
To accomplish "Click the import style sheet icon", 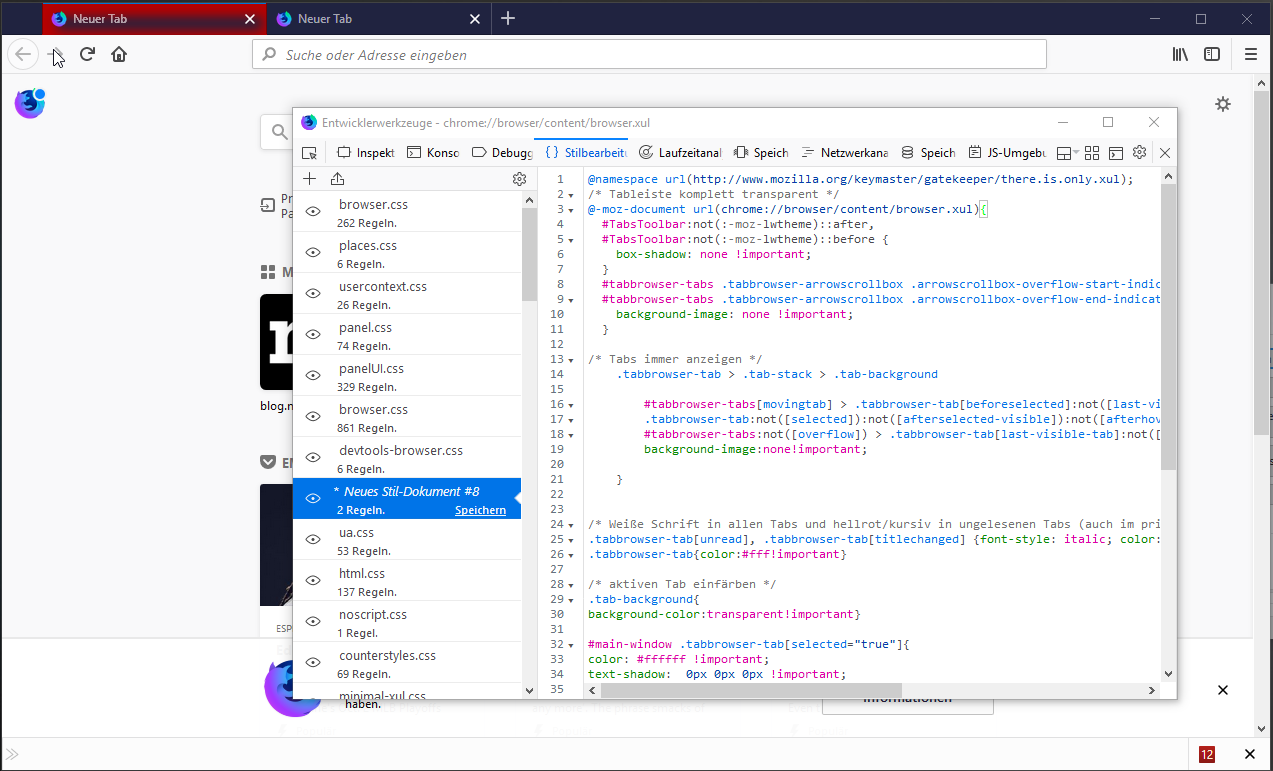I will pos(337,179).
